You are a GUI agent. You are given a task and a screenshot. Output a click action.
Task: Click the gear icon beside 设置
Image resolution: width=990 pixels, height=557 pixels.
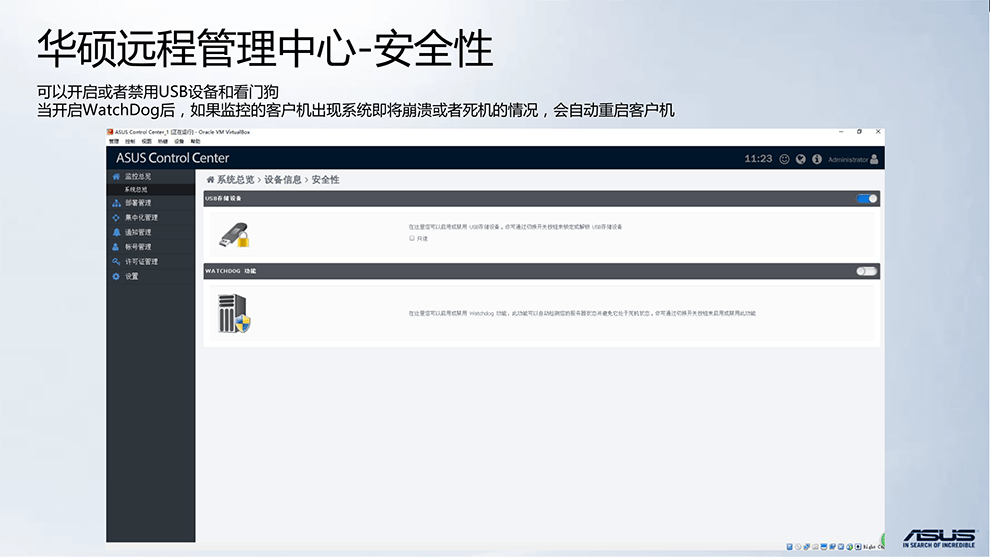click(116, 277)
